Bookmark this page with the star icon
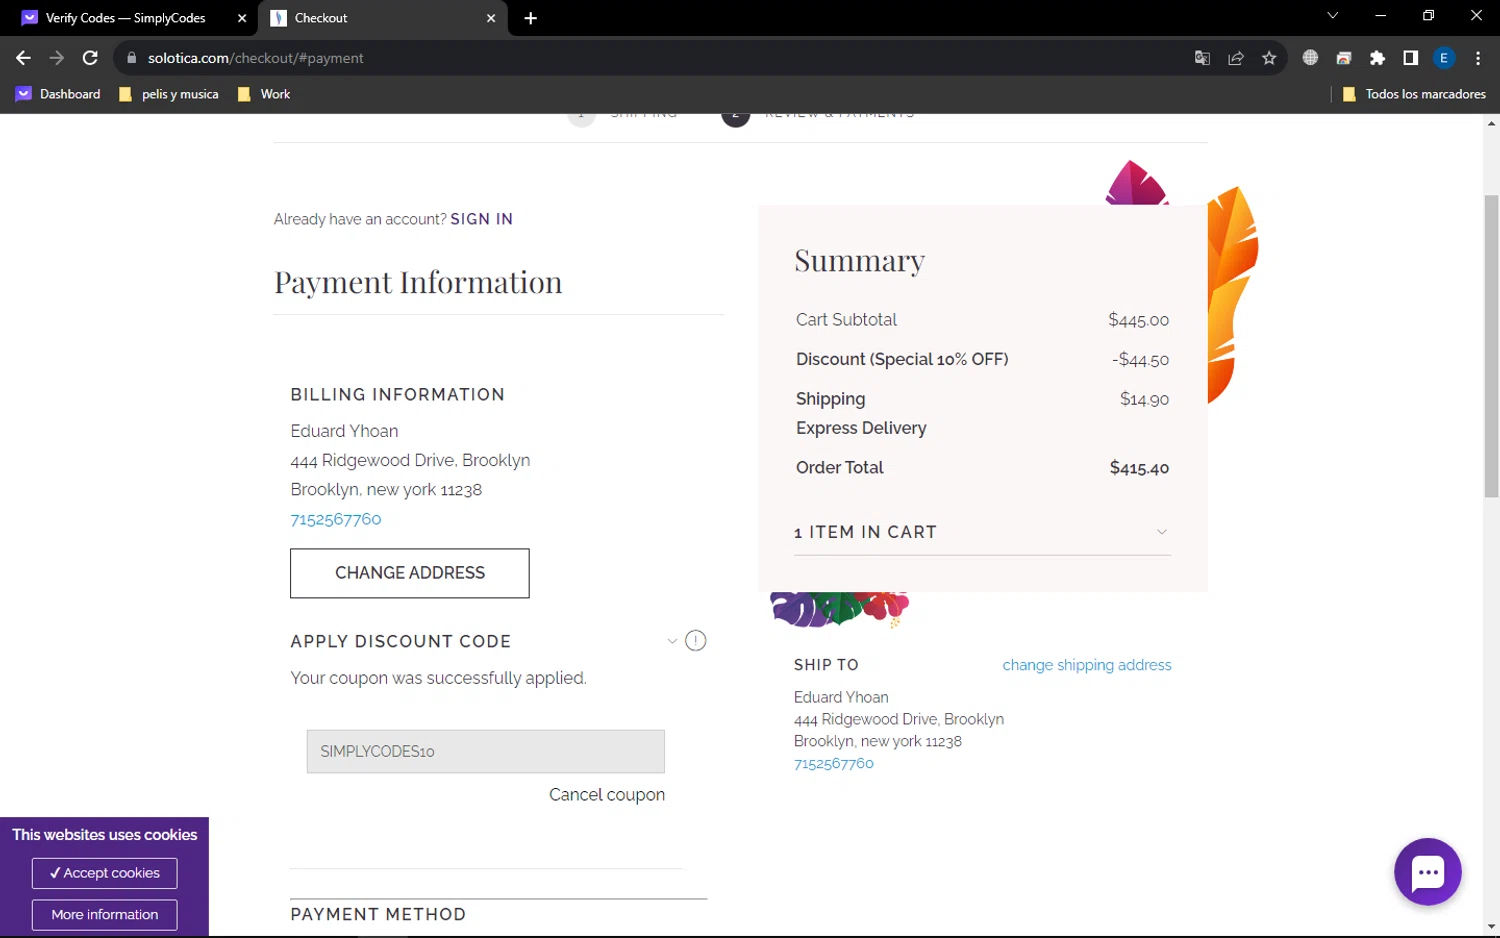This screenshot has height=938, width=1500. coord(1269,58)
